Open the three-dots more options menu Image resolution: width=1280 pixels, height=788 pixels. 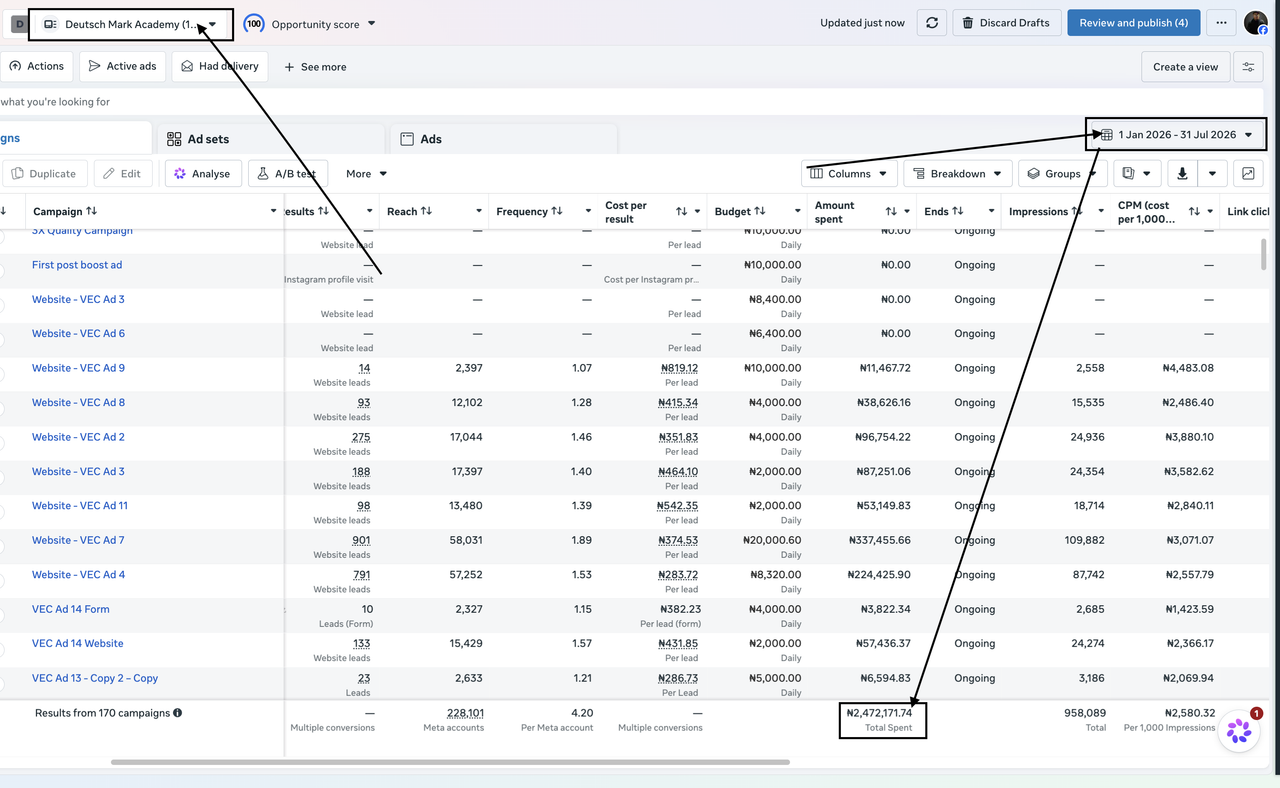1220,23
